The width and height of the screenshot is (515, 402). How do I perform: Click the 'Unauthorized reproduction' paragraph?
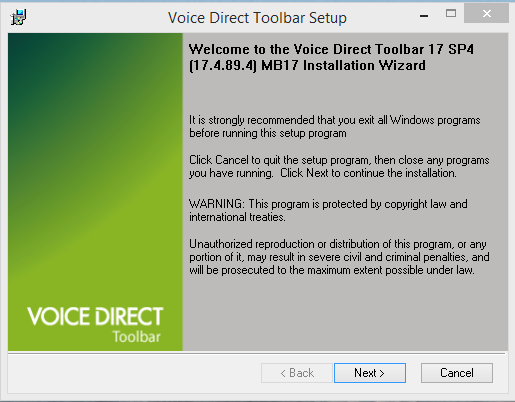pyautogui.click(x=339, y=257)
